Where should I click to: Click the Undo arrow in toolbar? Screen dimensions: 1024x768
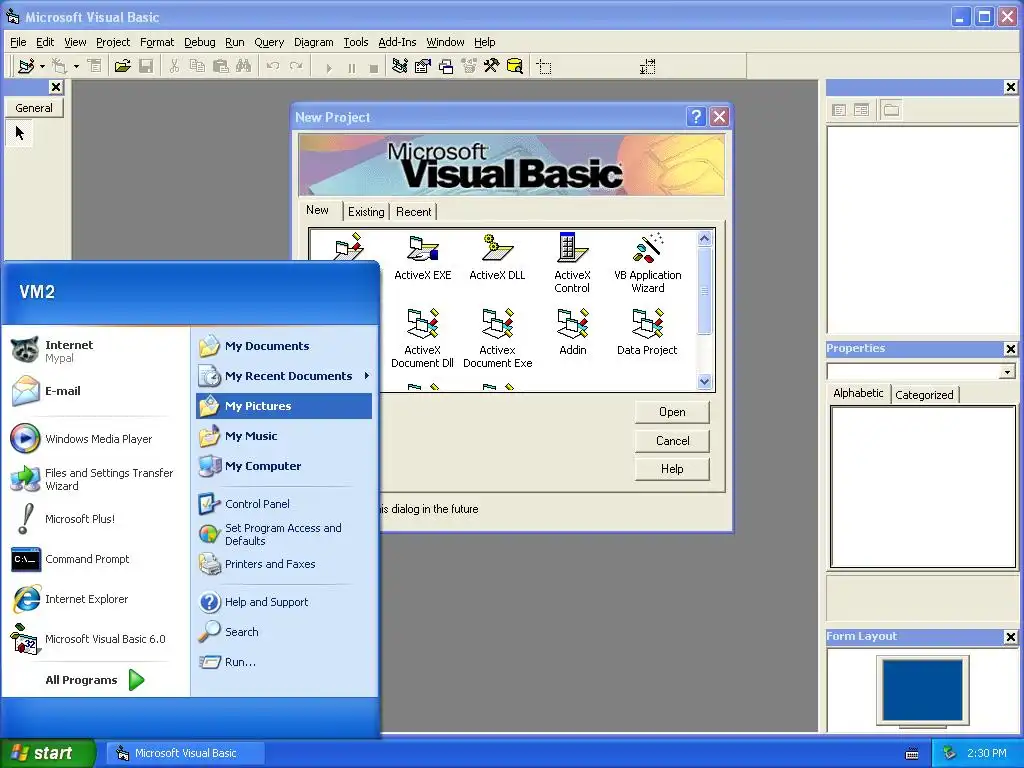click(x=273, y=66)
